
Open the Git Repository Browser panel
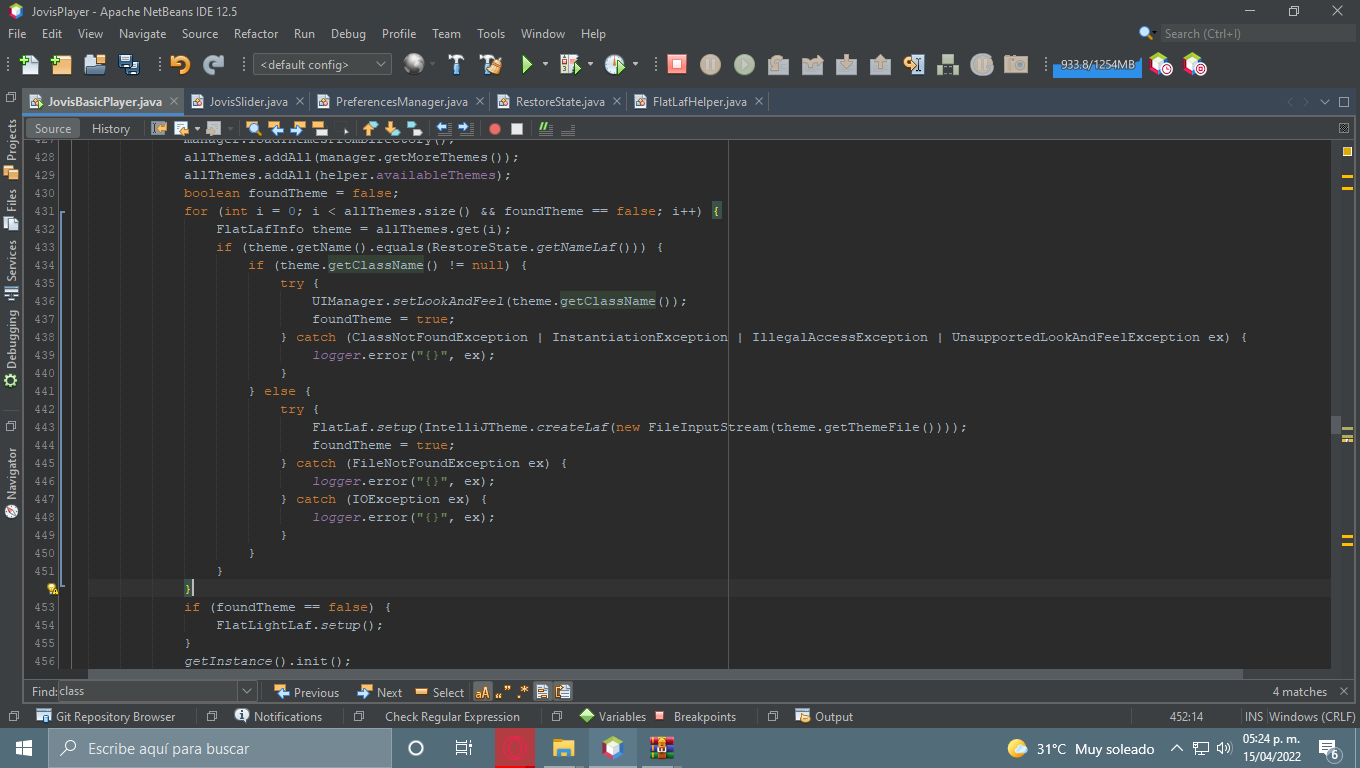tap(105, 716)
